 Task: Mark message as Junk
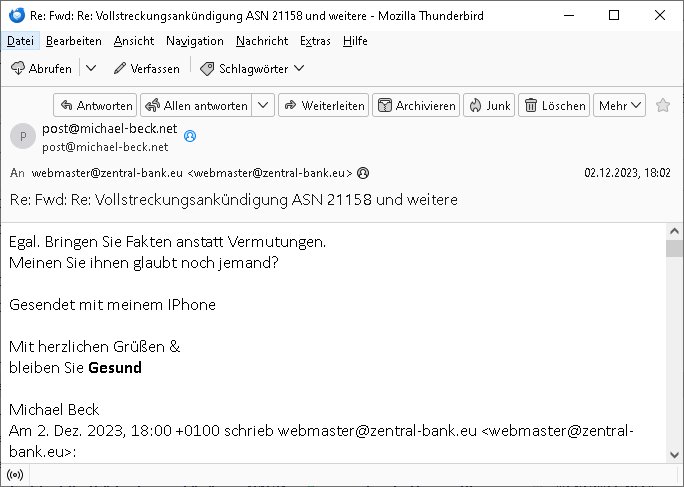pyautogui.click(x=489, y=105)
